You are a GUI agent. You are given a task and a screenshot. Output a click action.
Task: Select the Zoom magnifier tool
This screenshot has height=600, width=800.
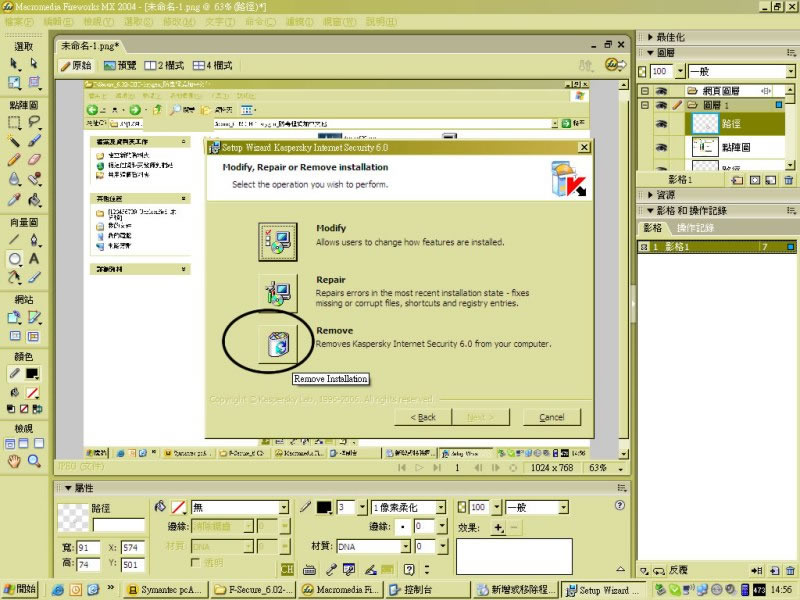(34, 461)
